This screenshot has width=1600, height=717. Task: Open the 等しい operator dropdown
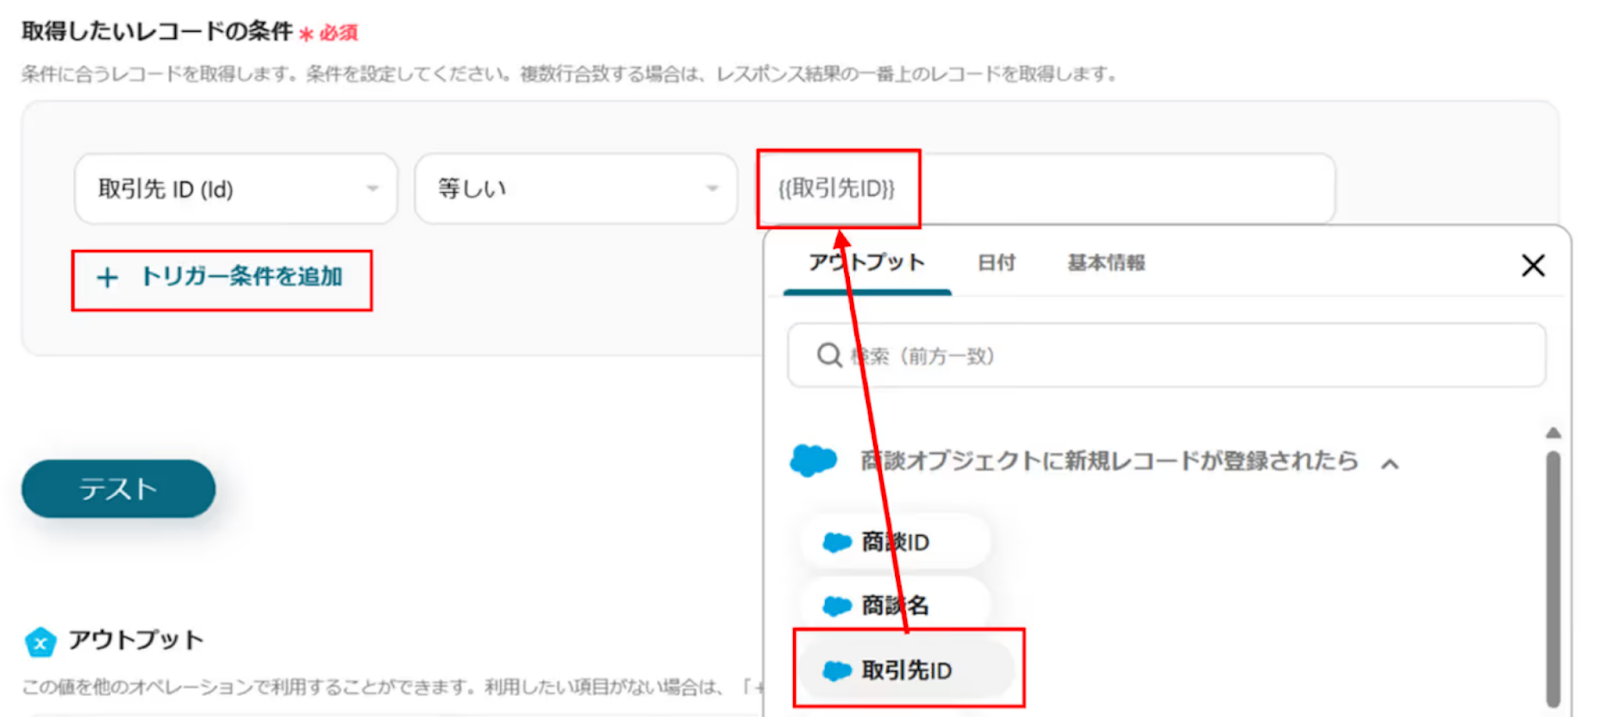coord(576,189)
